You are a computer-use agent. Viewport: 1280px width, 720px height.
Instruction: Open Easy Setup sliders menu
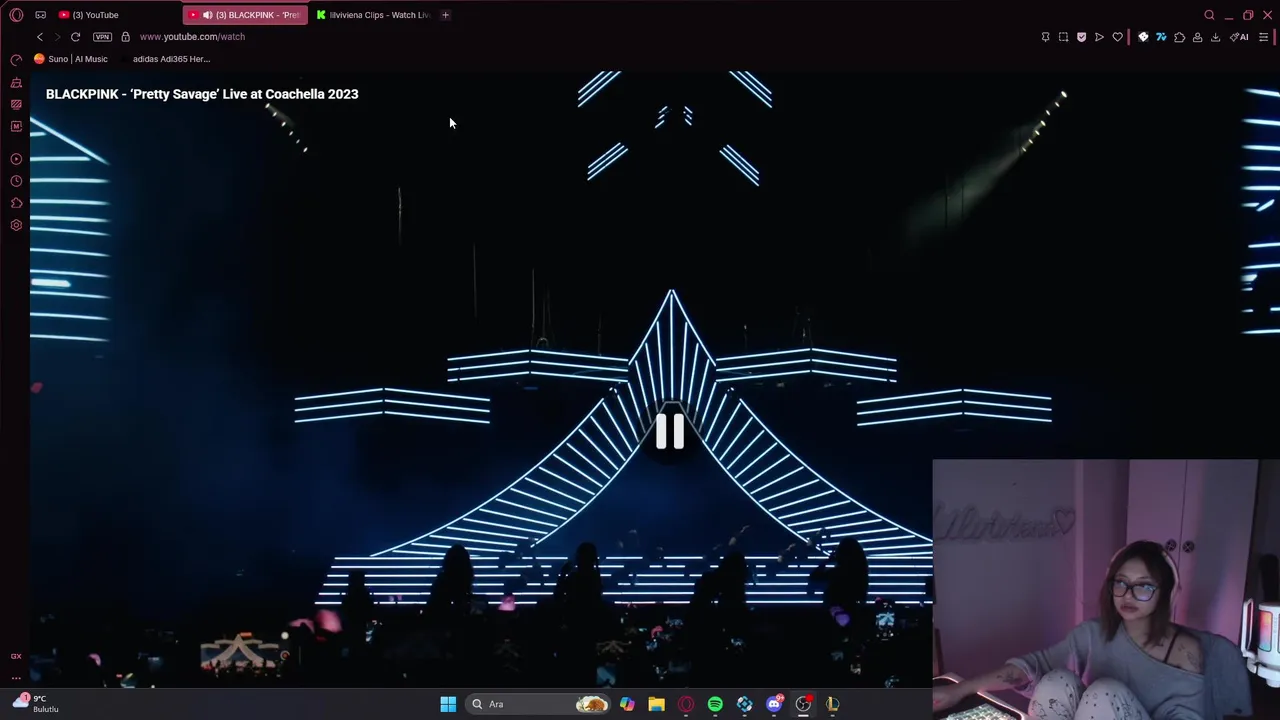1263,37
